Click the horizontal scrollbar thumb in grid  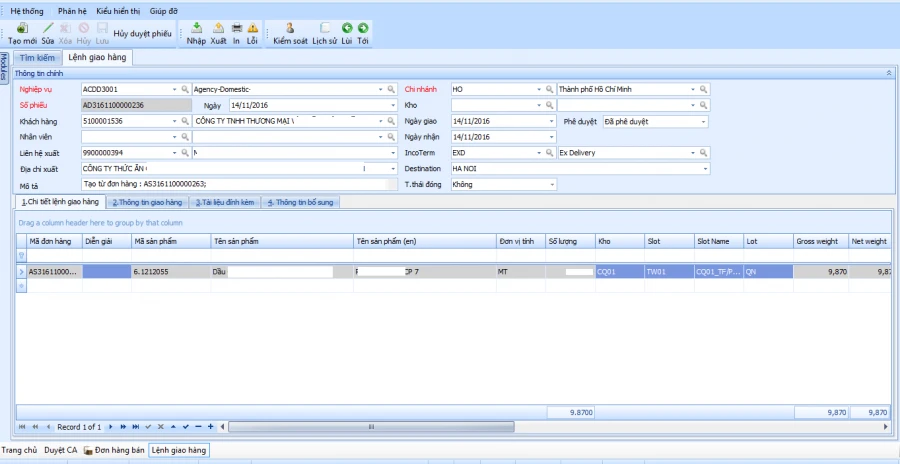371,427
